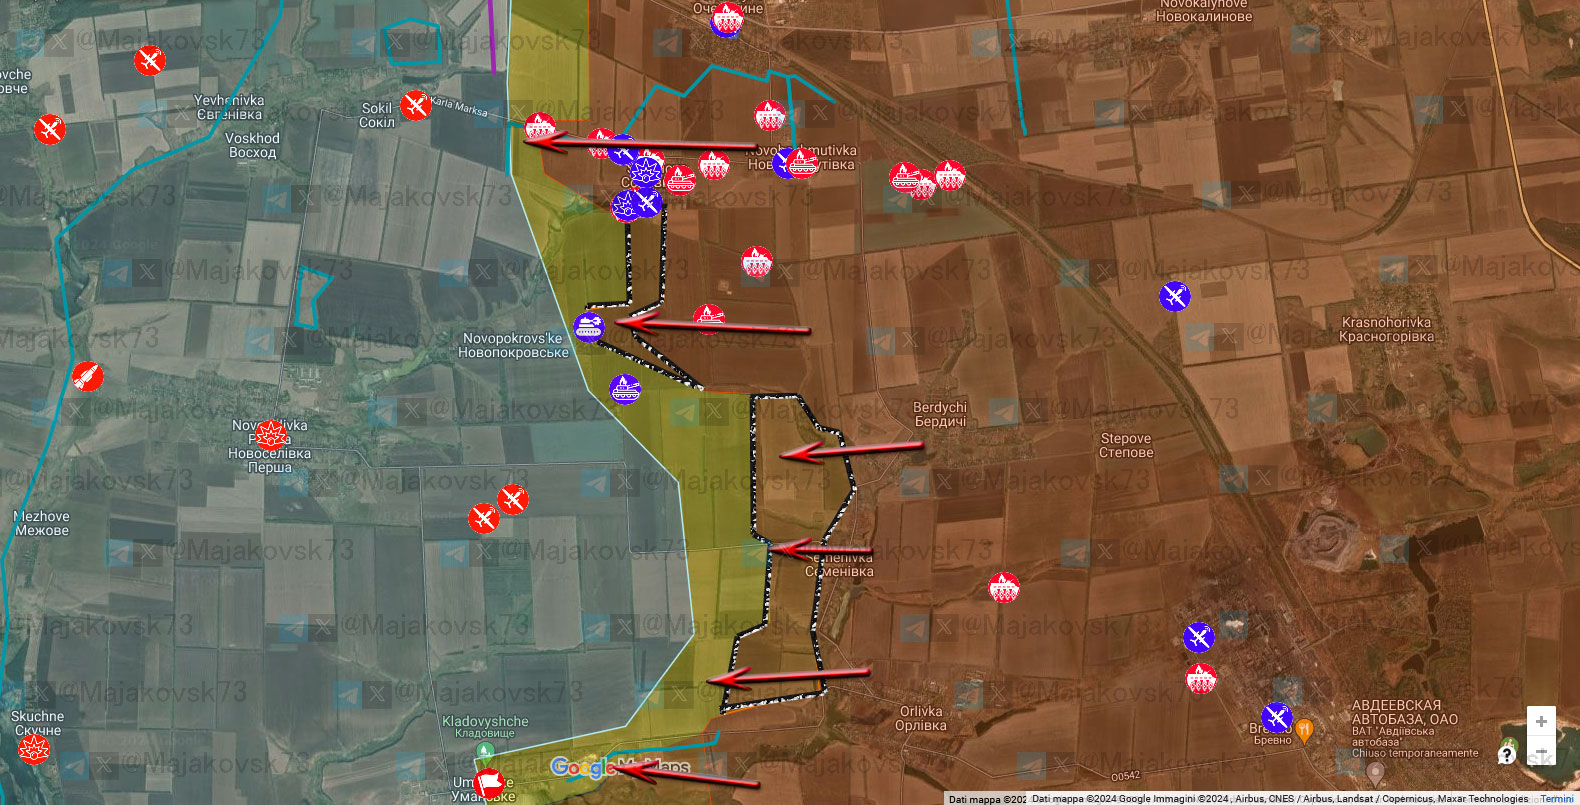Screen dimensions: 1580x805
Task: Open red explosion marker at Novoselivka Persha
Action: point(270,435)
